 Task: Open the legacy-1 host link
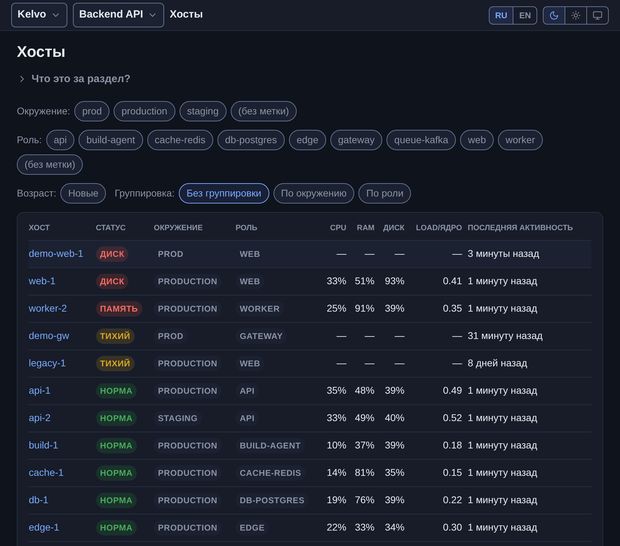pyautogui.click(x=47, y=363)
